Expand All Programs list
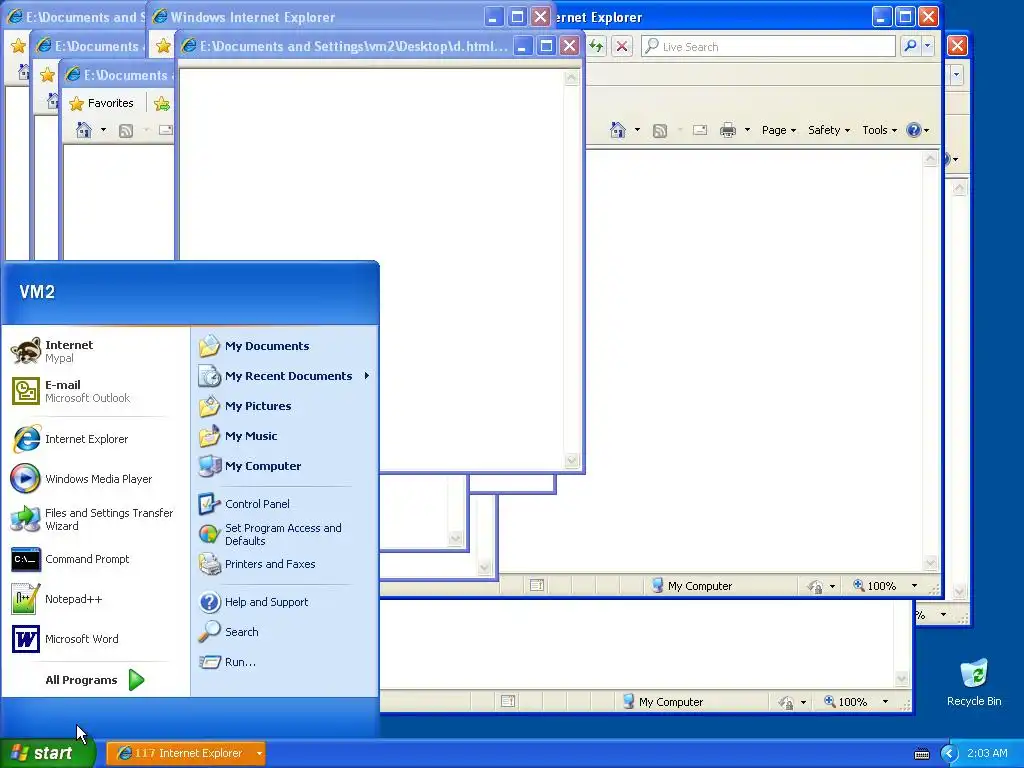Image resolution: width=1024 pixels, height=768 pixels. point(95,680)
